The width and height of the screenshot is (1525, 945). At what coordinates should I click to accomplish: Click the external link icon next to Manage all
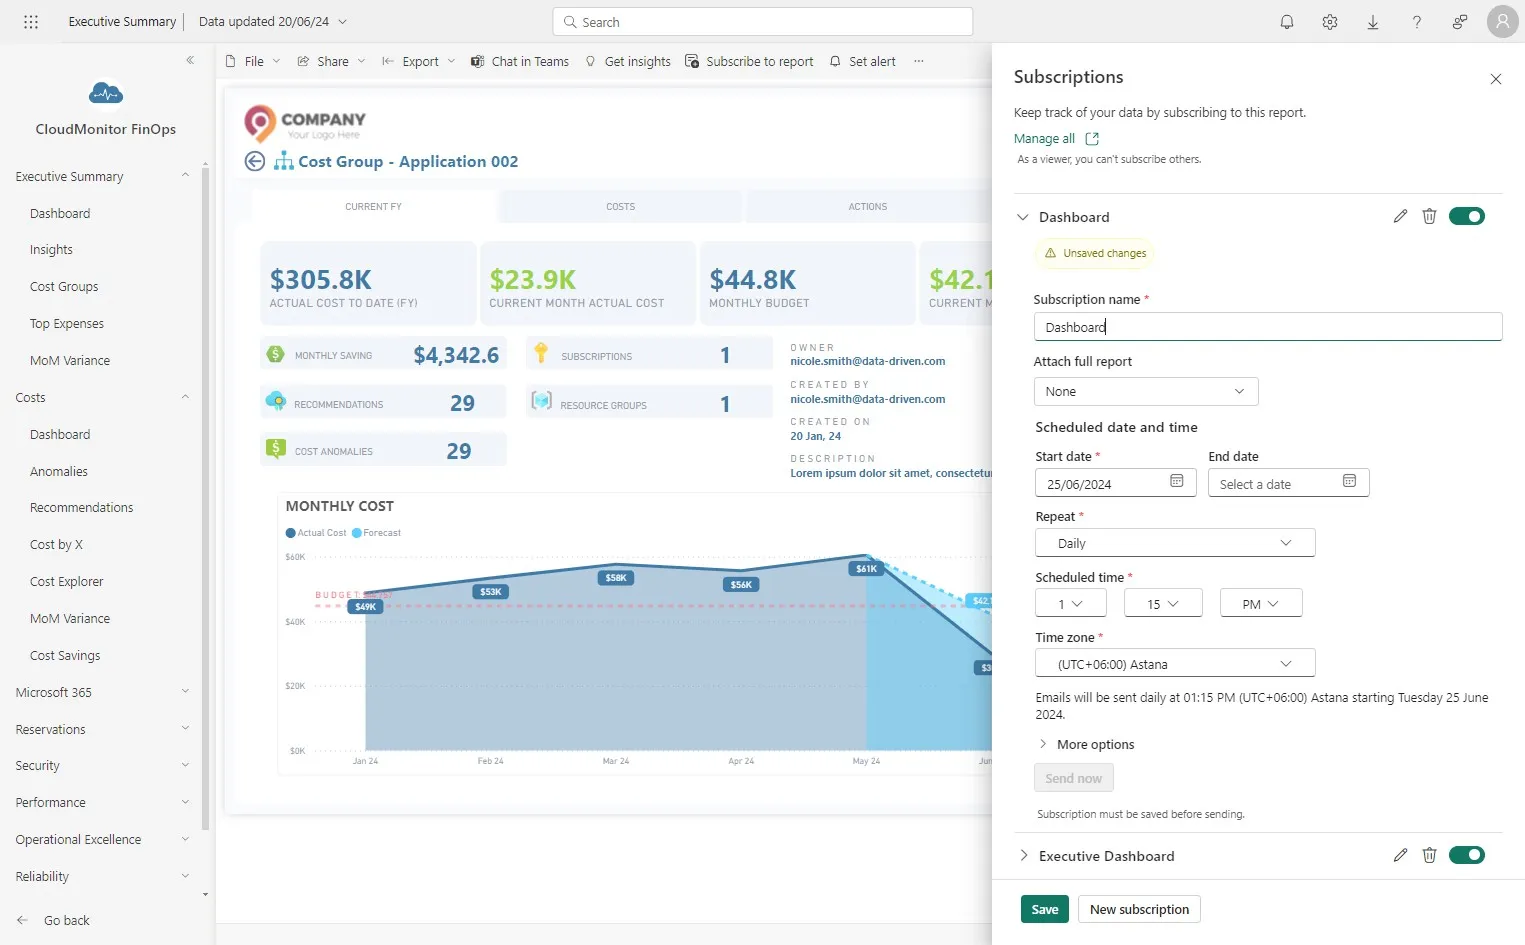pyautogui.click(x=1092, y=139)
